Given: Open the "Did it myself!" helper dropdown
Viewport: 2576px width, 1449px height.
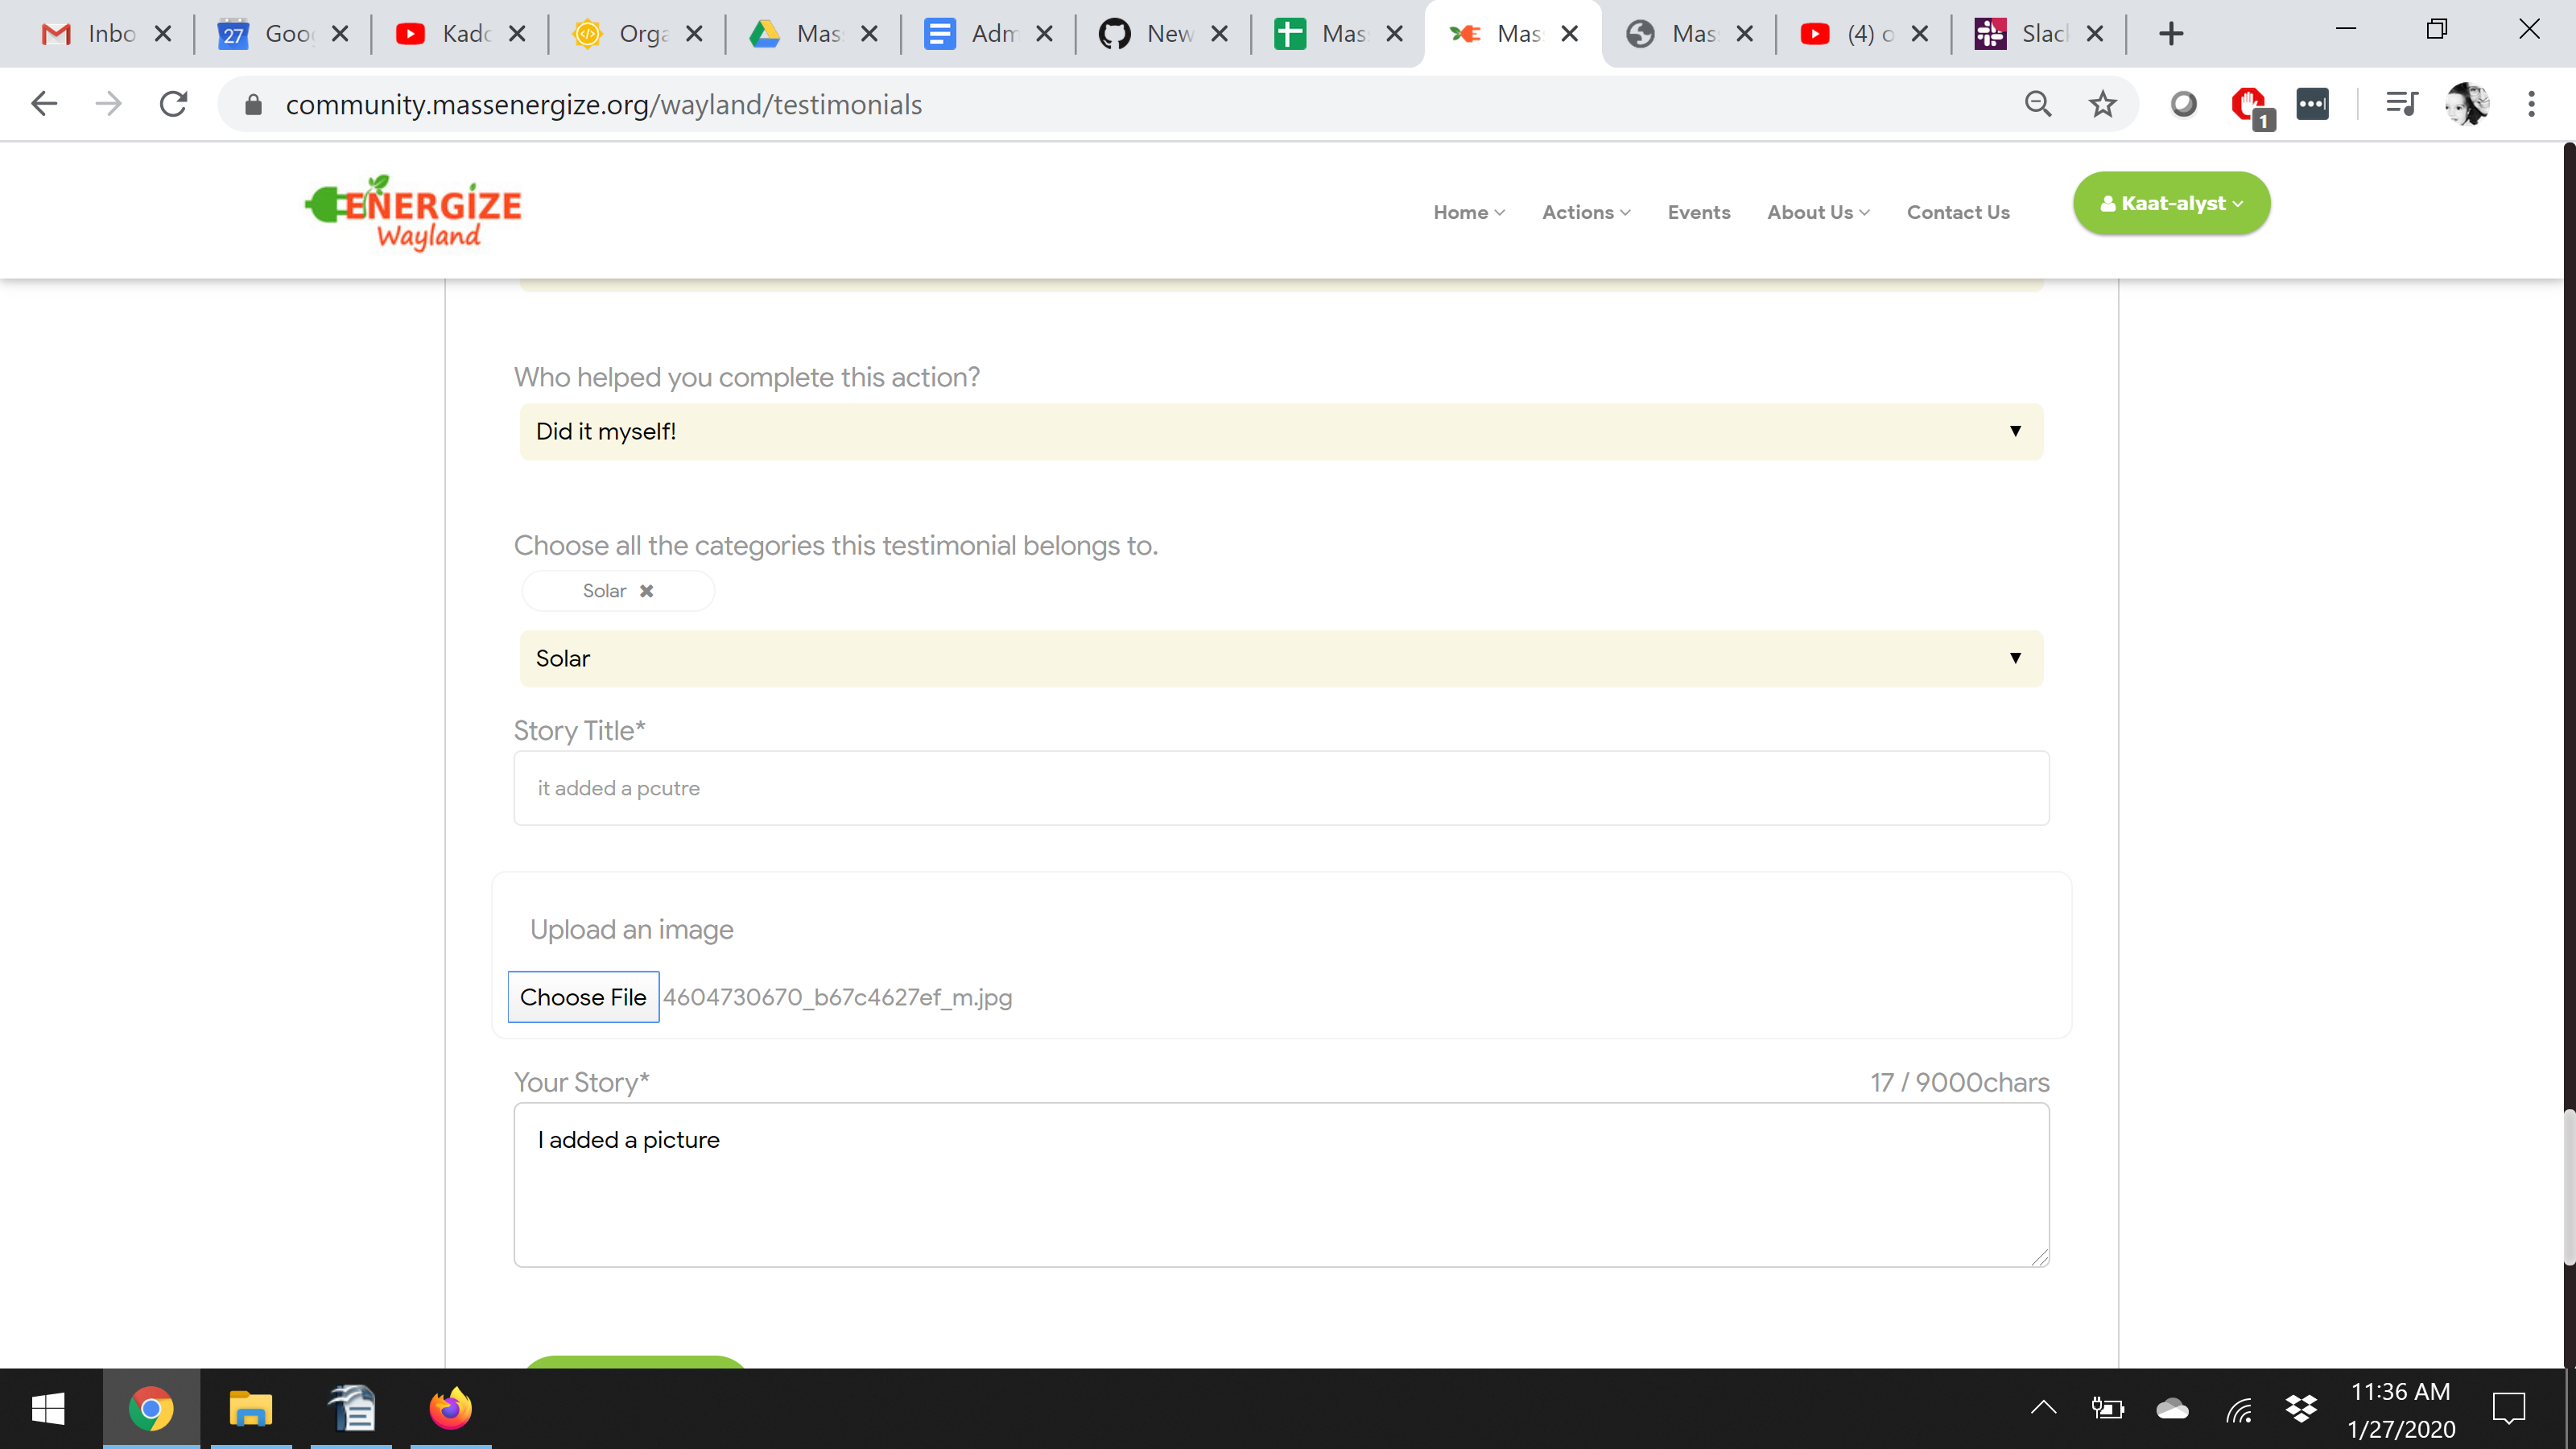Looking at the screenshot, I should (1280, 431).
